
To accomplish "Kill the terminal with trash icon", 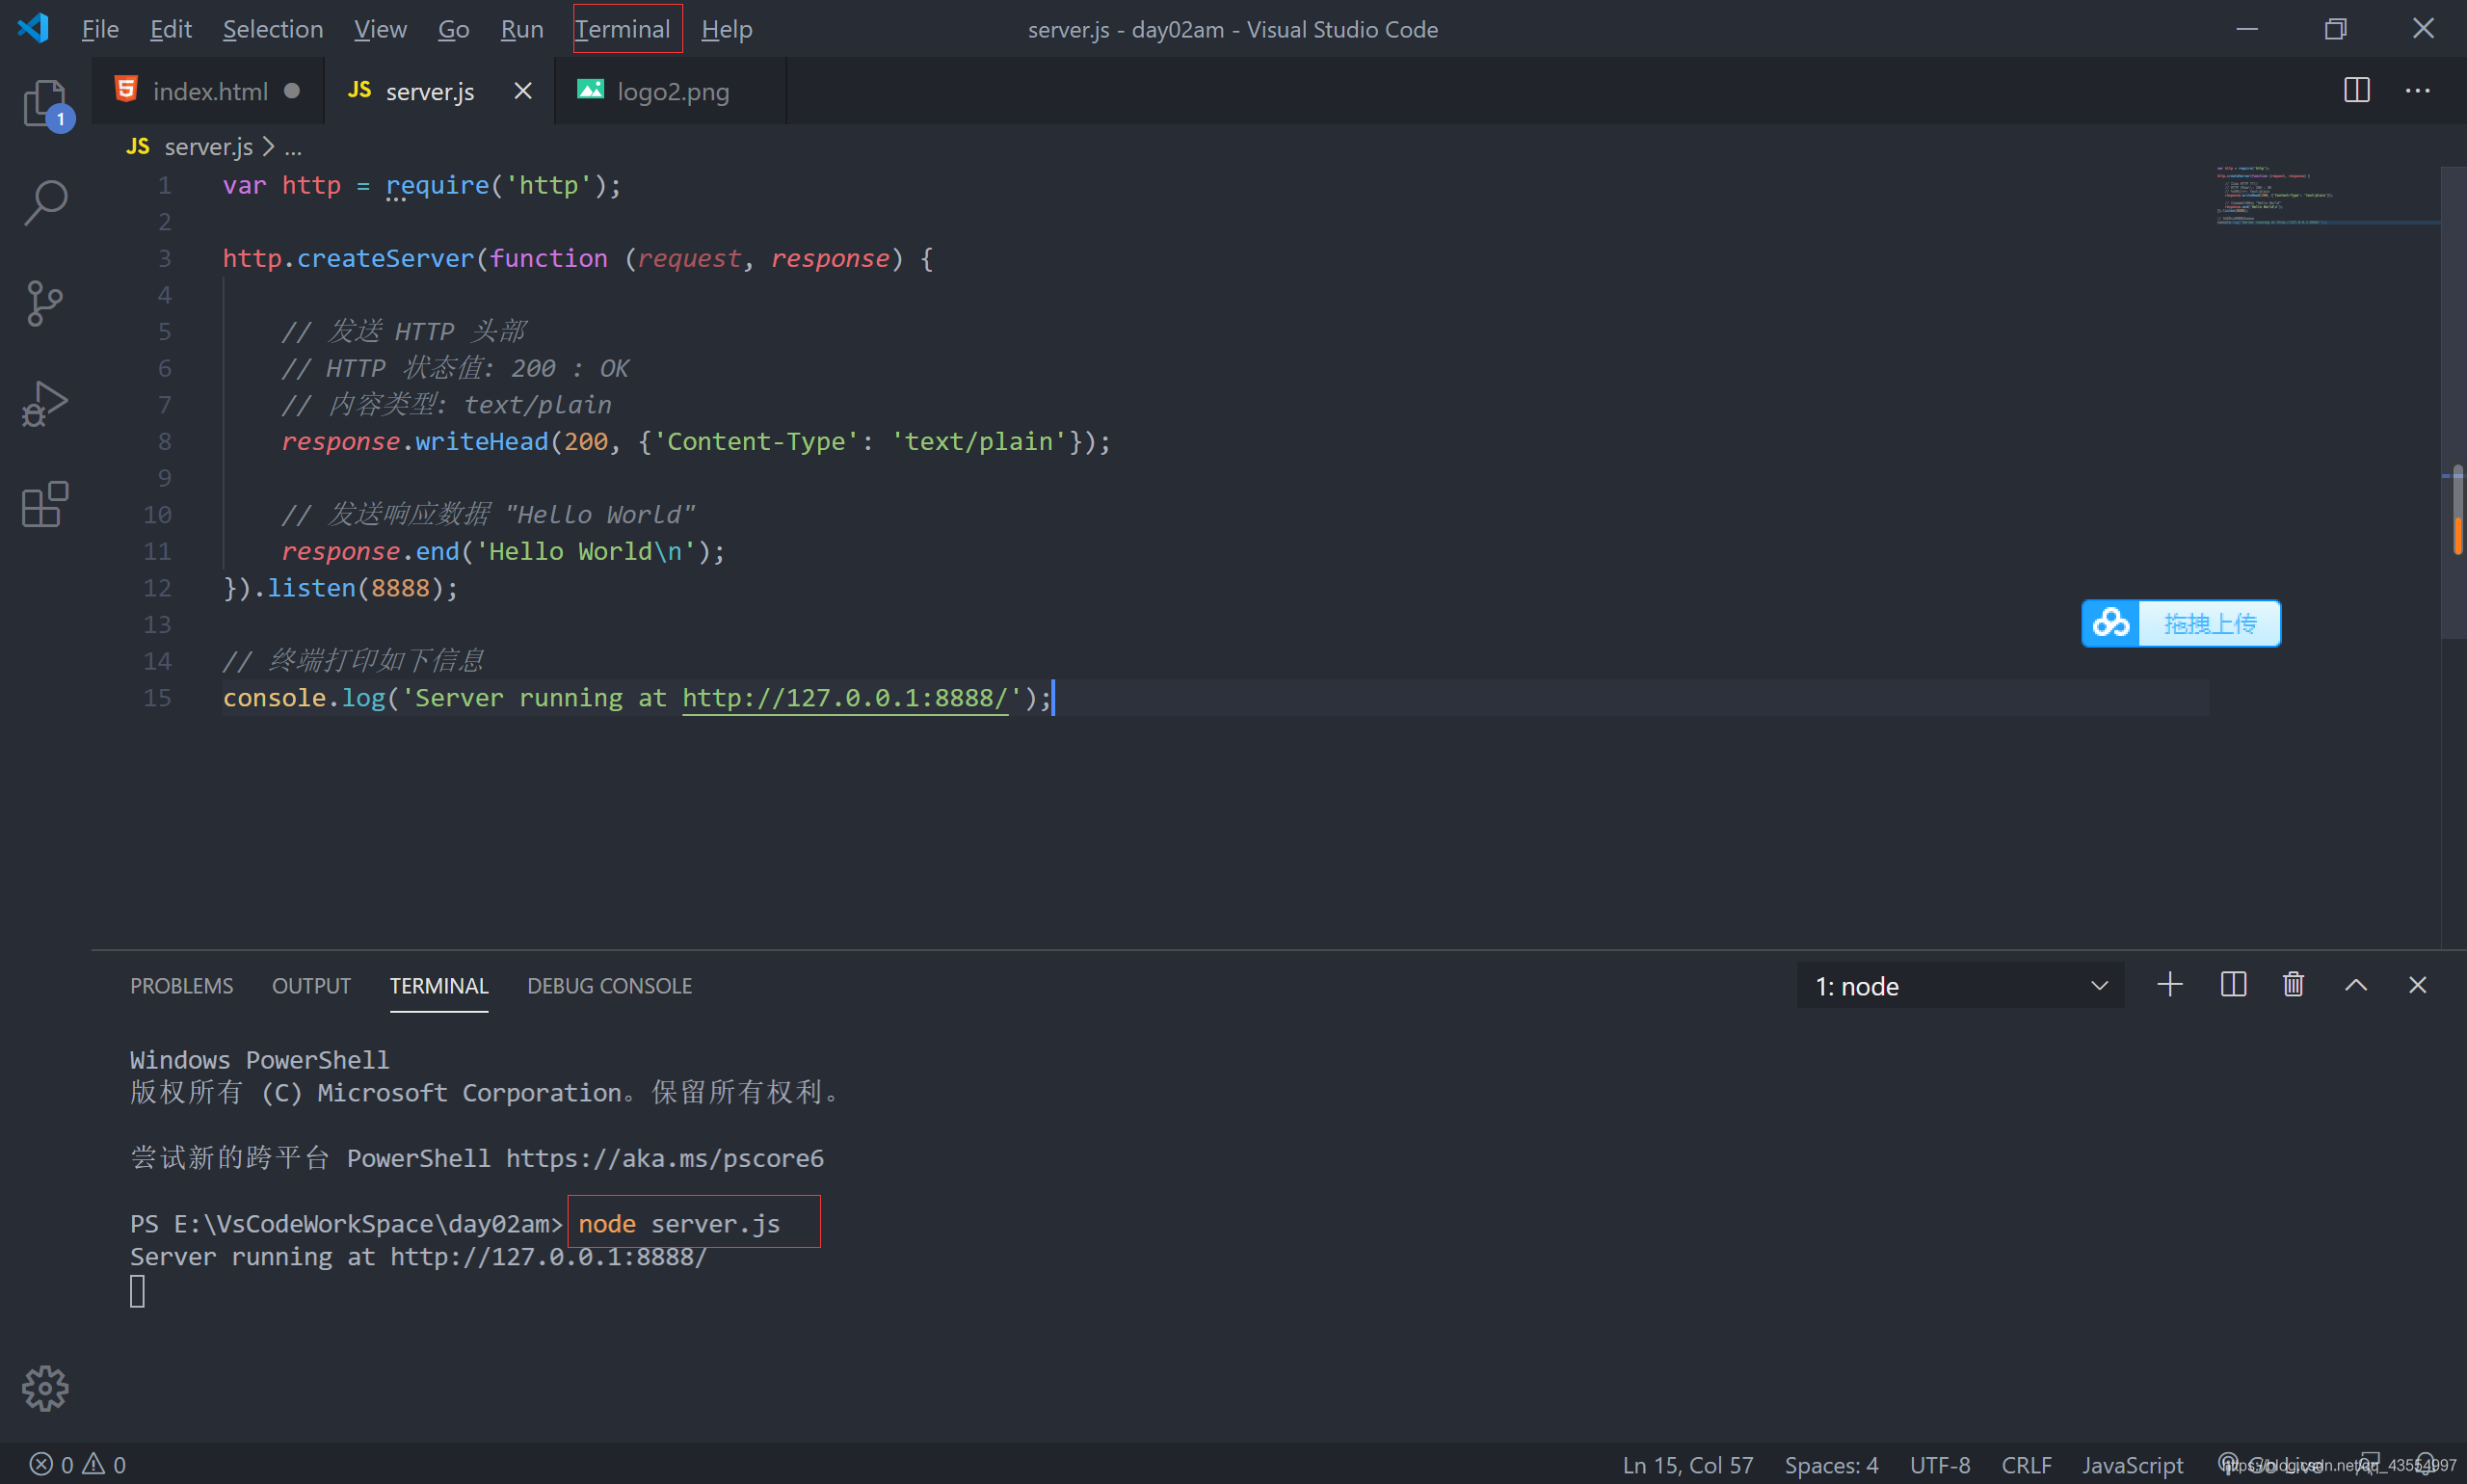I will point(2294,985).
